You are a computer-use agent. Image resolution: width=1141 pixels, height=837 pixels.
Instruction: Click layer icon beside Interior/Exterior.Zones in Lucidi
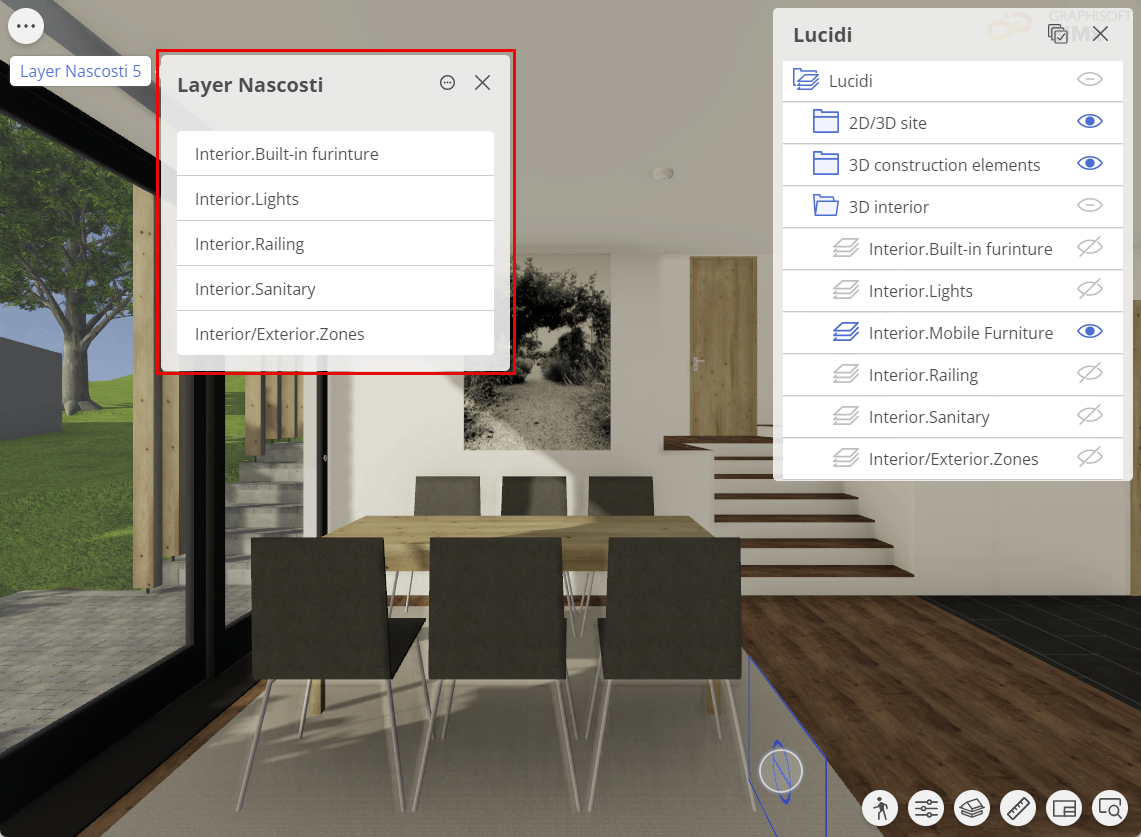point(846,459)
